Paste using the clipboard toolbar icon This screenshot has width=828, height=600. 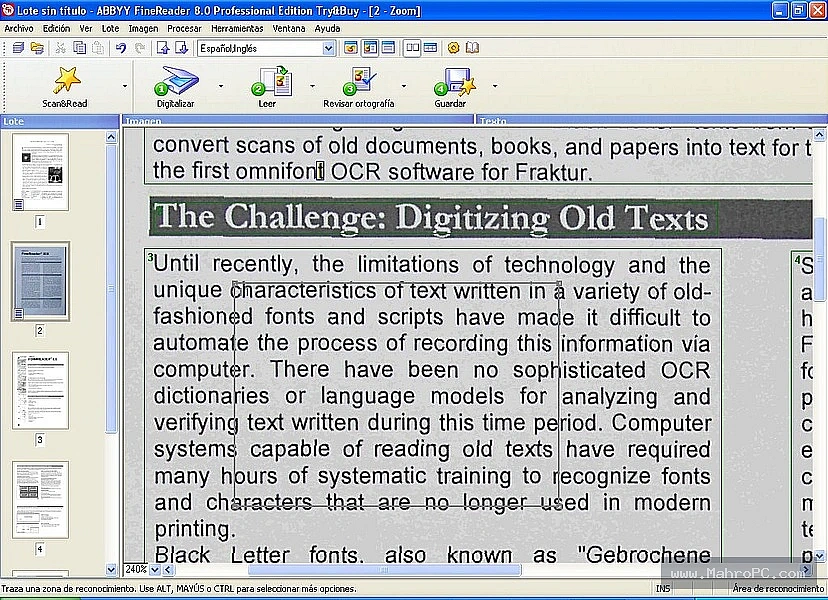coord(98,48)
